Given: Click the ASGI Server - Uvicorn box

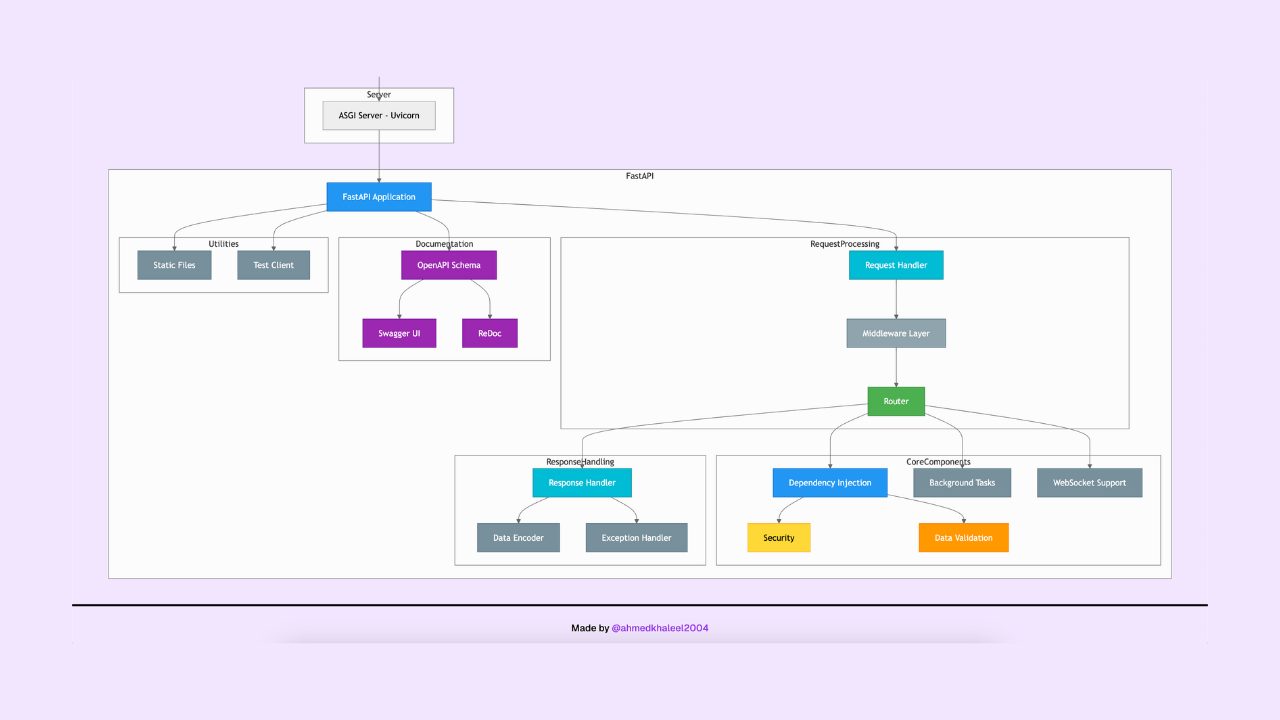Looking at the screenshot, I should (378, 115).
